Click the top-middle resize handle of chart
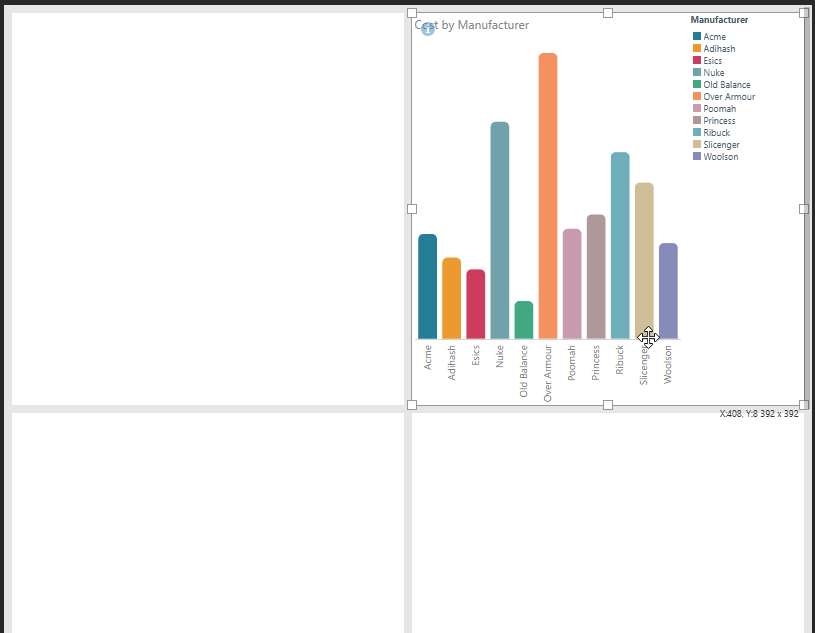Screen dimensions: 815x633 (x=608, y=13)
